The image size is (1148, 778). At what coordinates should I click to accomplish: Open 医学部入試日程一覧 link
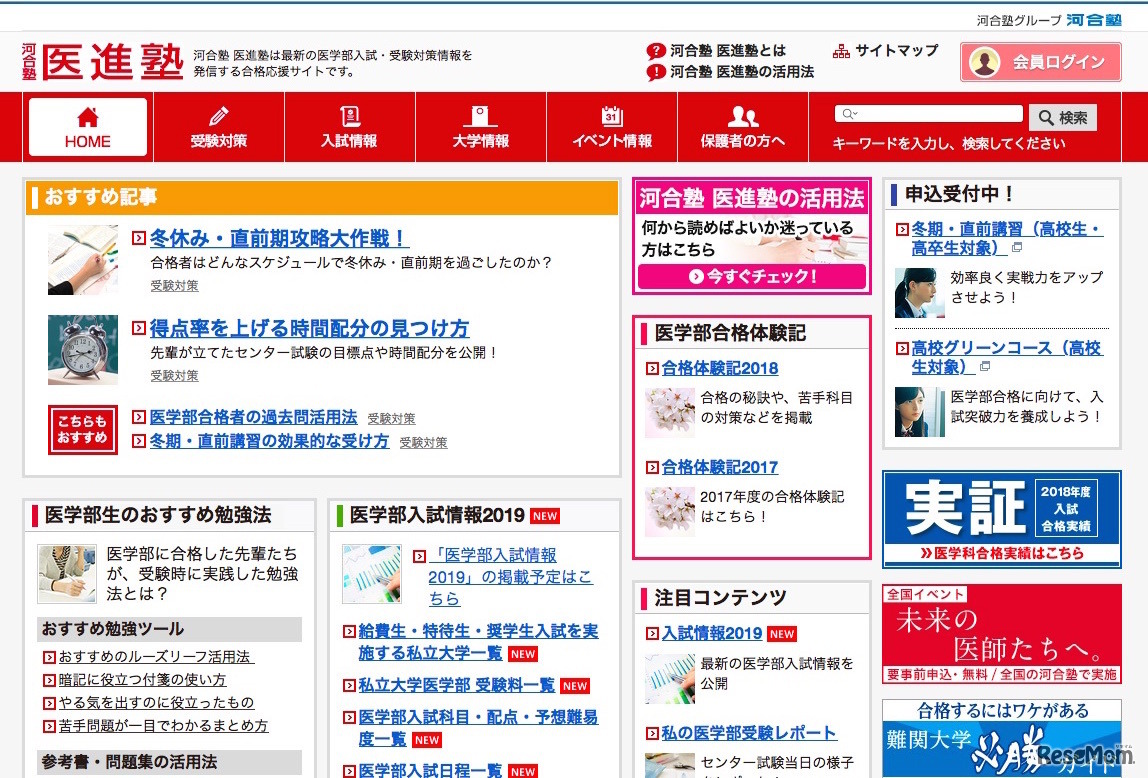click(x=430, y=771)
